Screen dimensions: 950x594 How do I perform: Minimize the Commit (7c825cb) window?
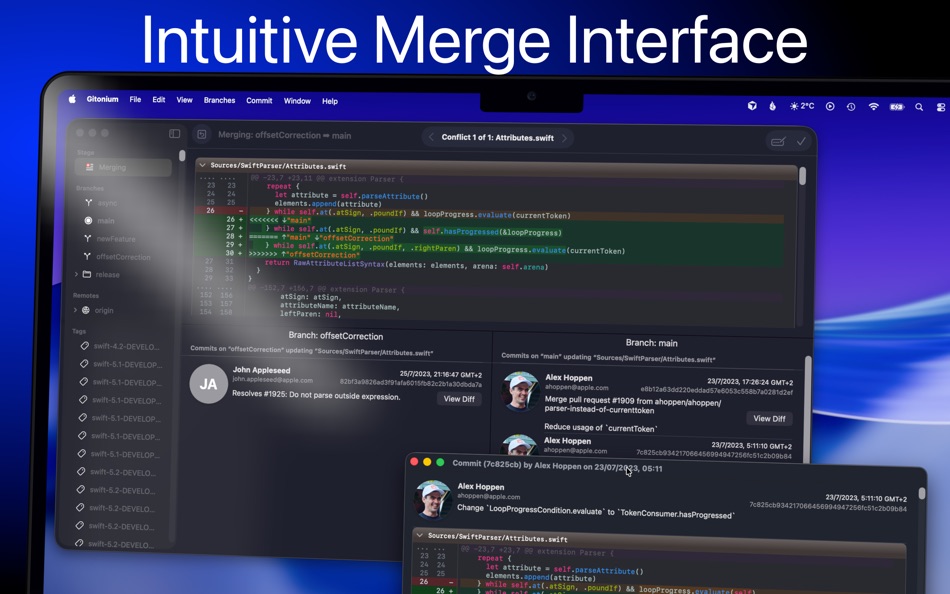[x=427, y=462]
